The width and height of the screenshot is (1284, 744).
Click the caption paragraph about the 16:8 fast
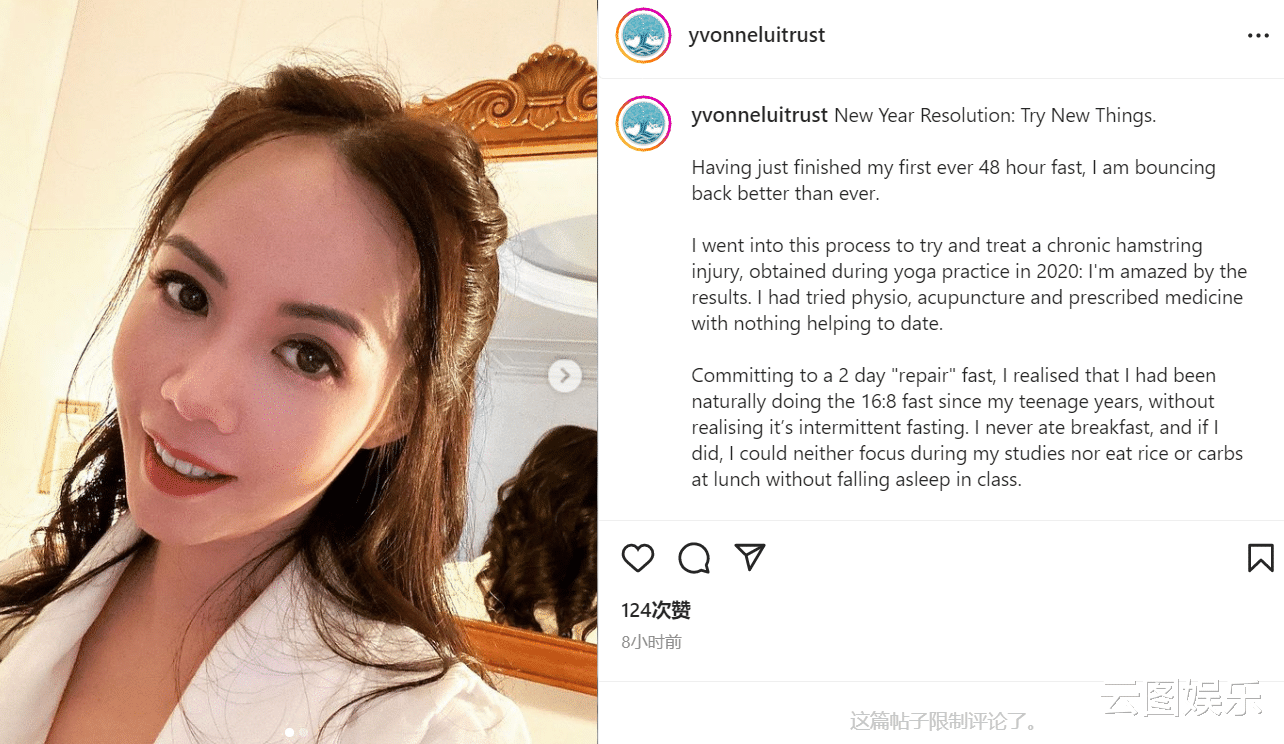[966, 427]
